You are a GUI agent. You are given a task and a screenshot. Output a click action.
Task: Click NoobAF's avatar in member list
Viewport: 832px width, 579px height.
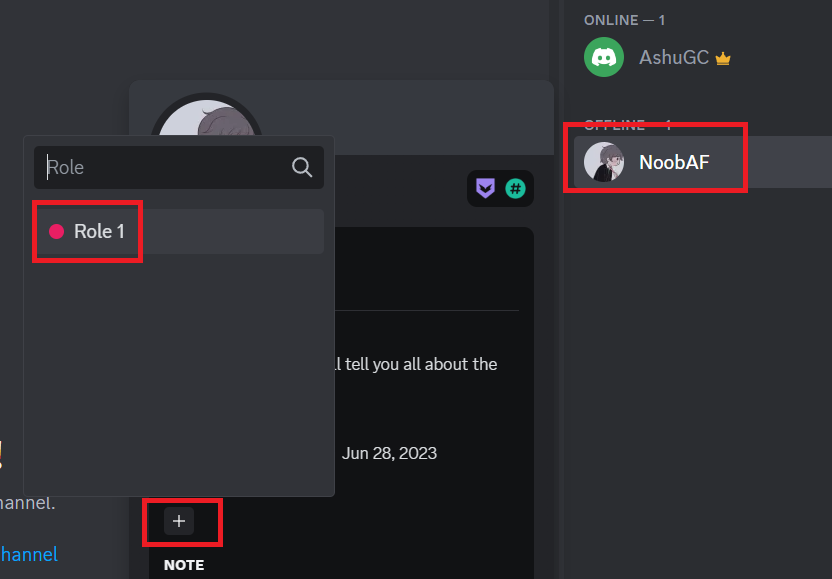pyautogui.click(x=604, y=162)
